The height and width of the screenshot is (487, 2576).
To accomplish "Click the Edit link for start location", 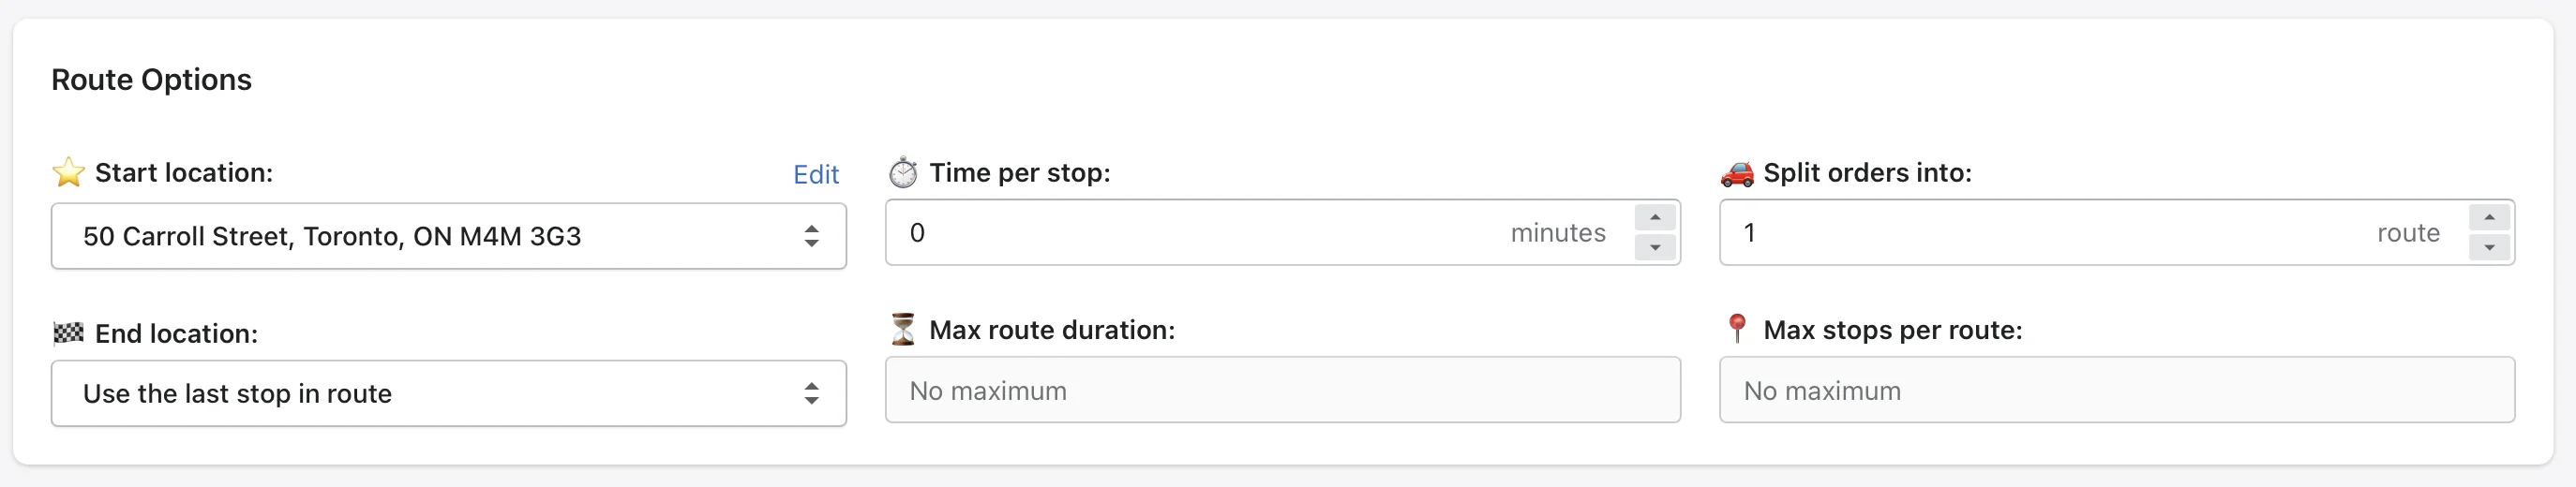I will coord(816,174).
